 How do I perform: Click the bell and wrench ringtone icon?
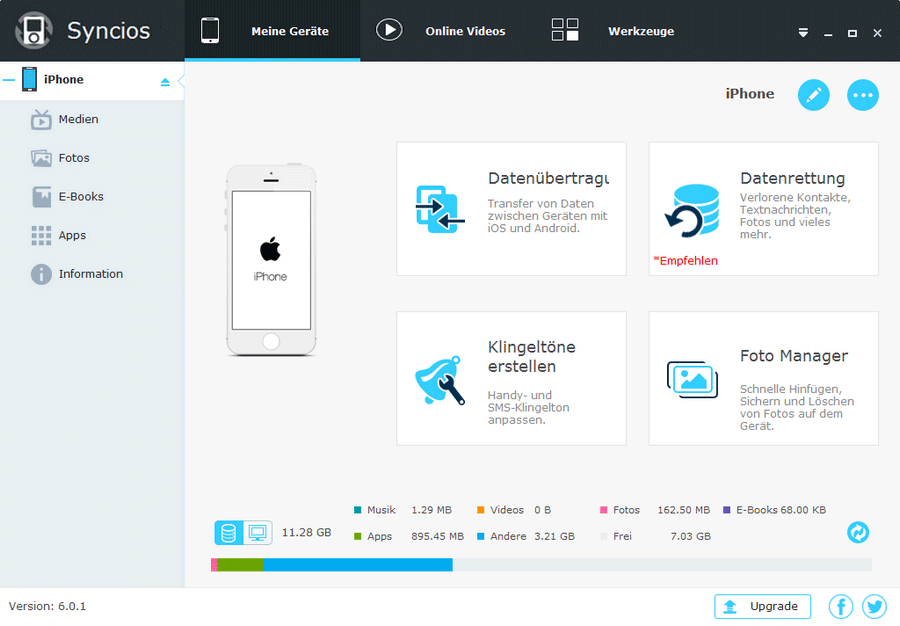tap(440, 380)
